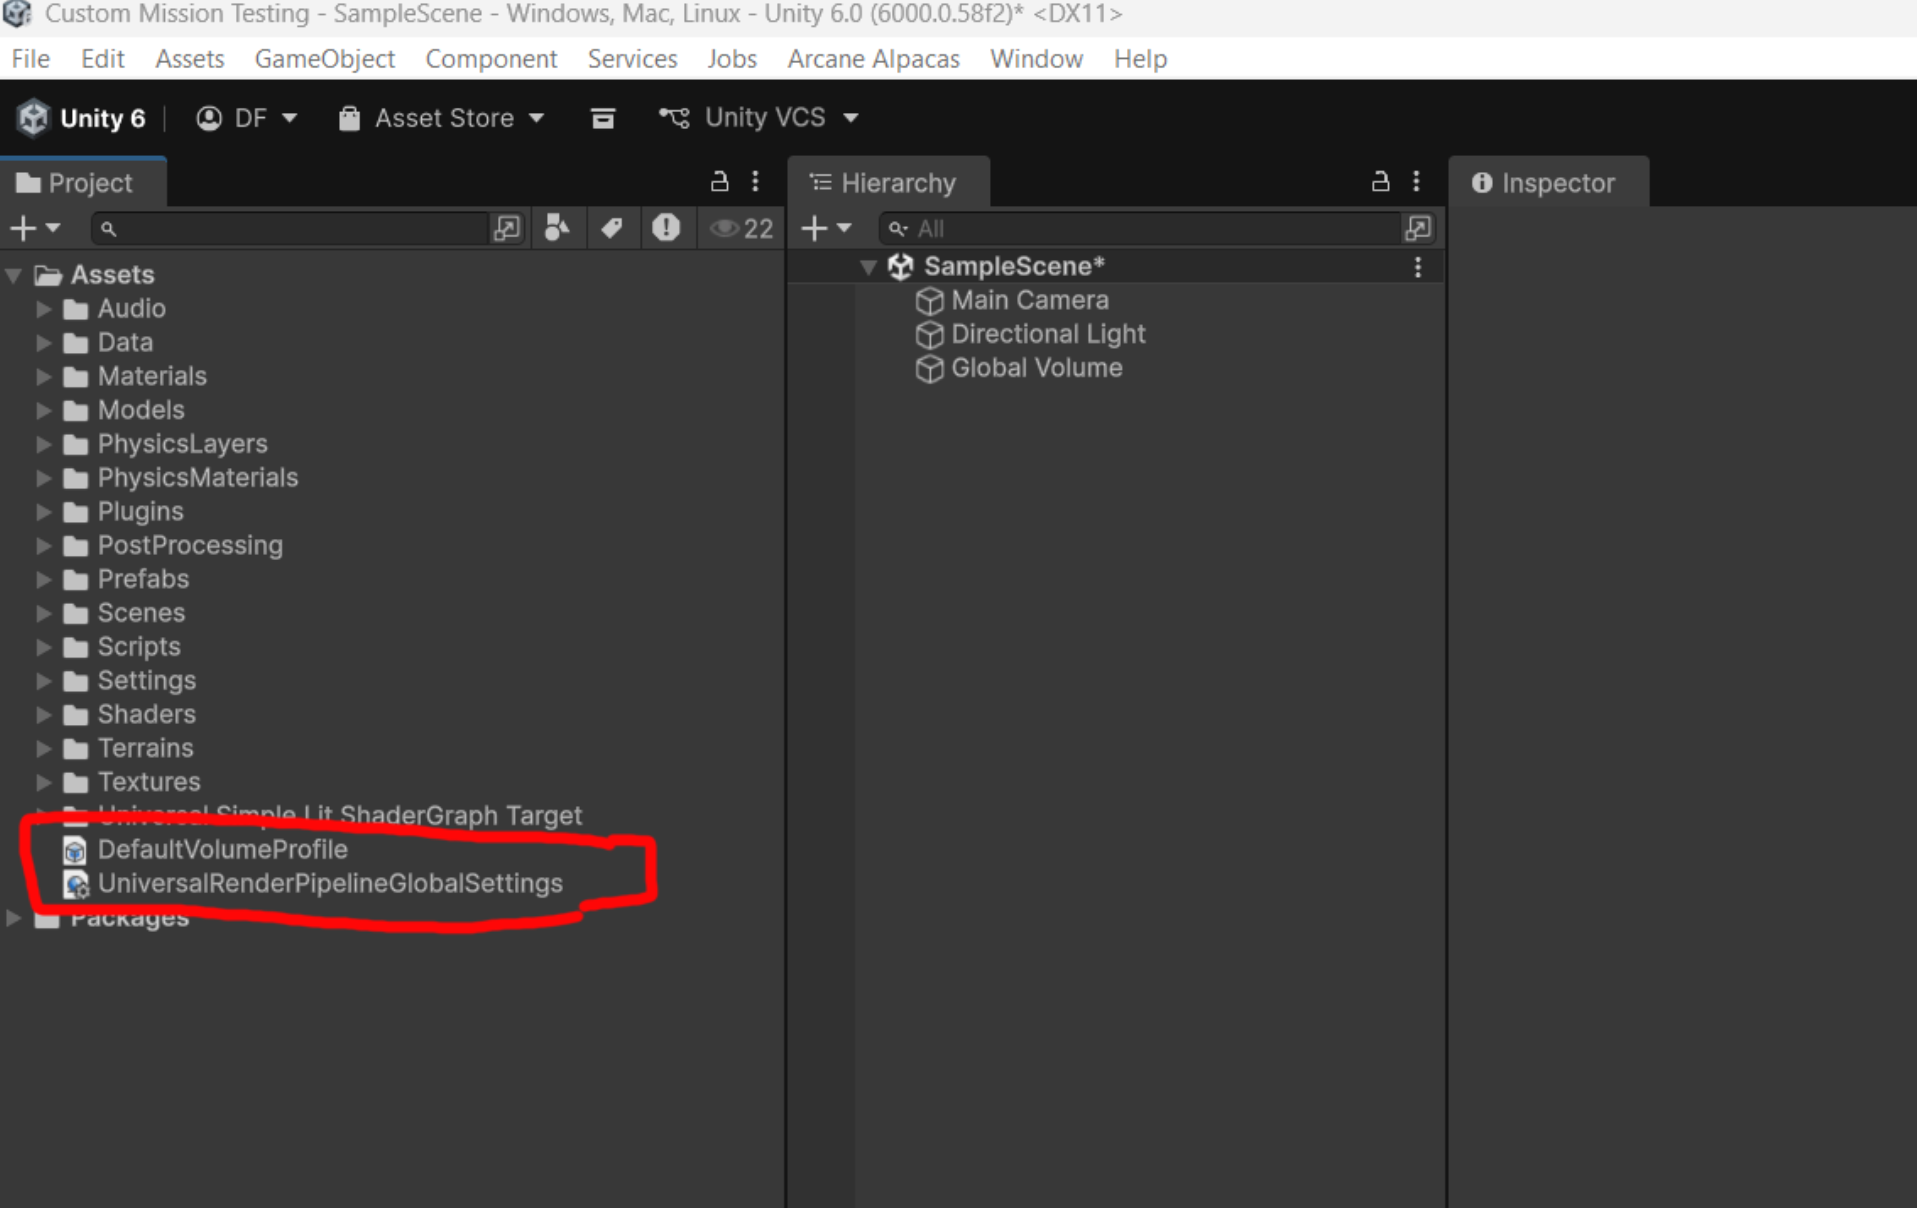1917x1208 pixels.
Task: Click the Search by Label tag icon
Action: click(611, 228)
